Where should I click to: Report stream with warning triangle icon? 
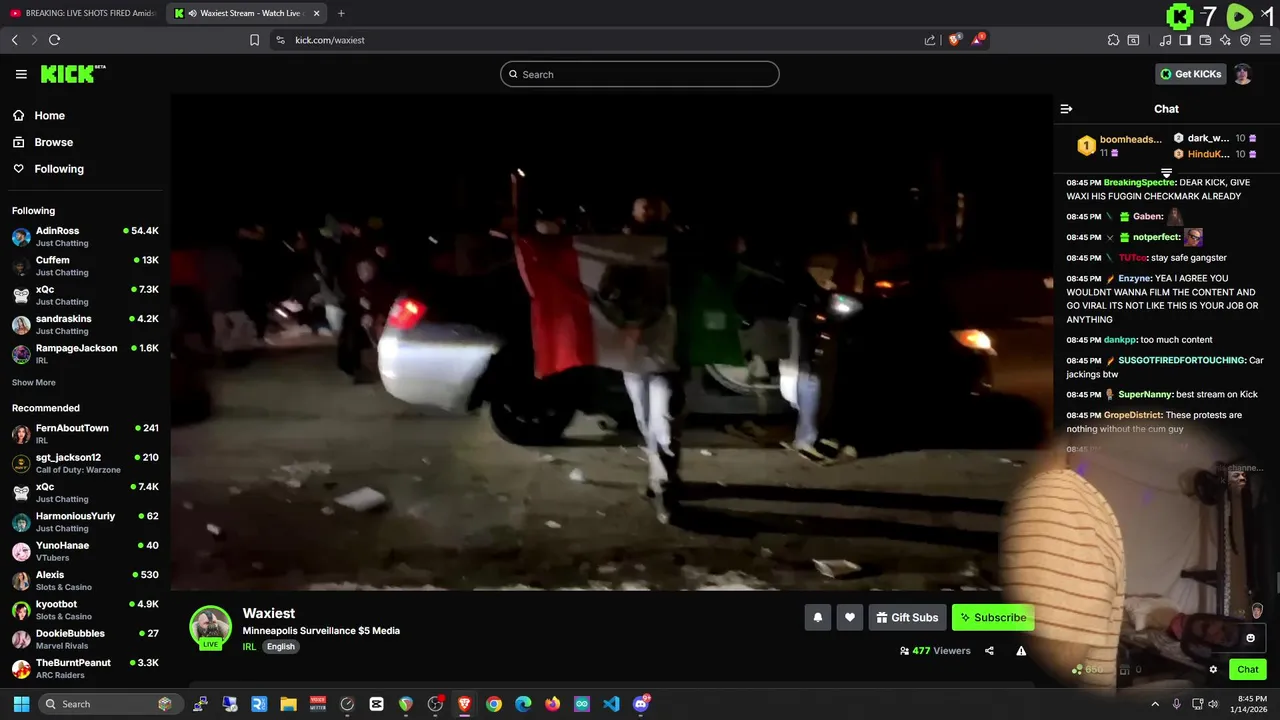click(1021, 651)
